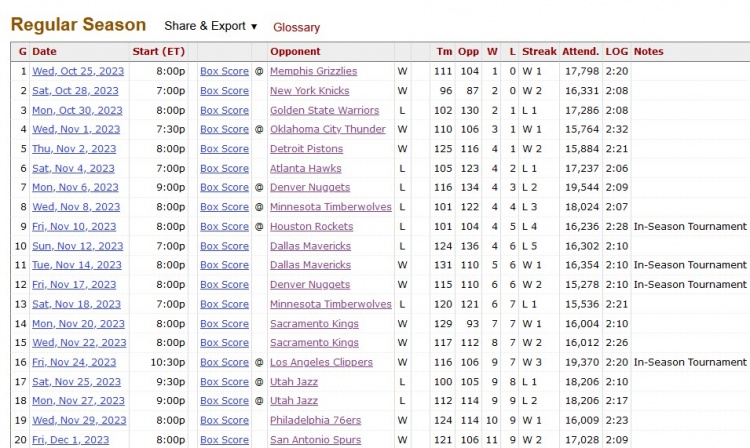Viewport: 750px width, 448px height.
Task: Open the San Antonio Spurs team link
Action: tap(314, 440)
